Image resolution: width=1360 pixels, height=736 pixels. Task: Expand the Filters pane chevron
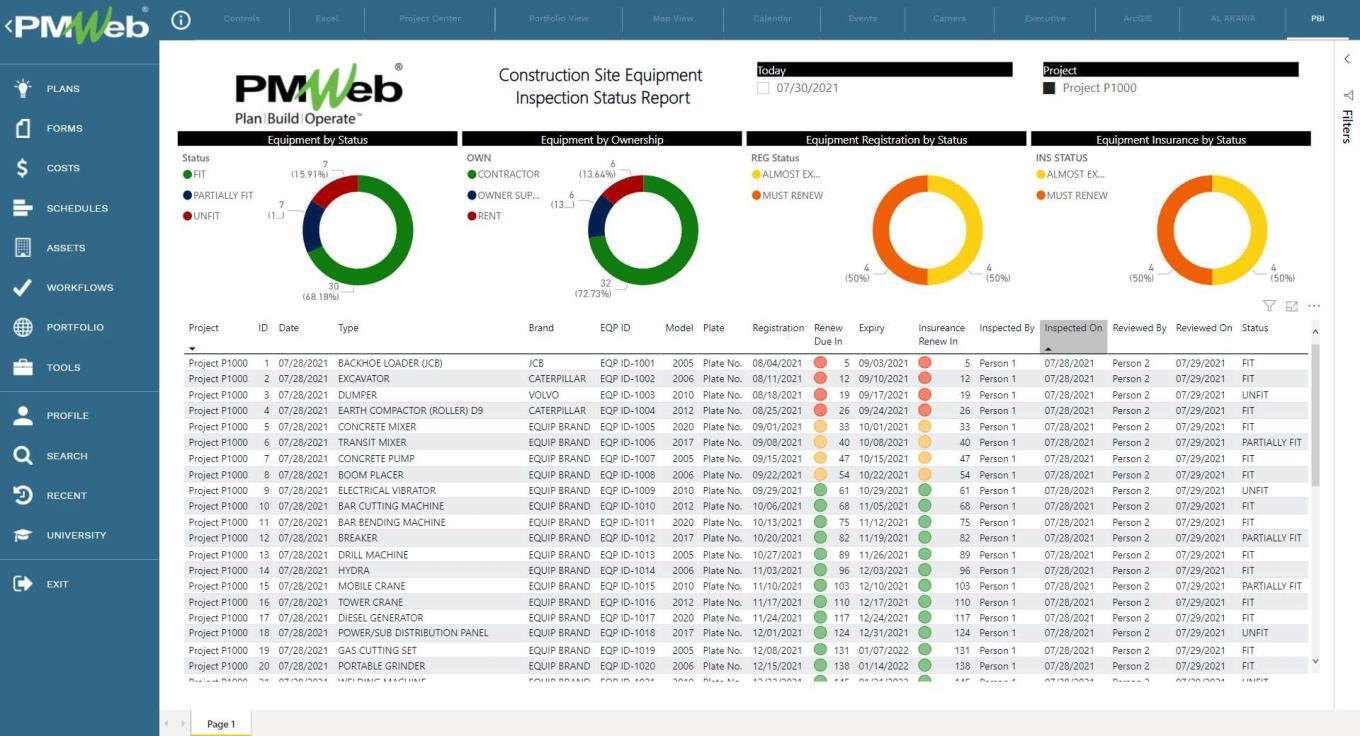(x=1347, y=59)
